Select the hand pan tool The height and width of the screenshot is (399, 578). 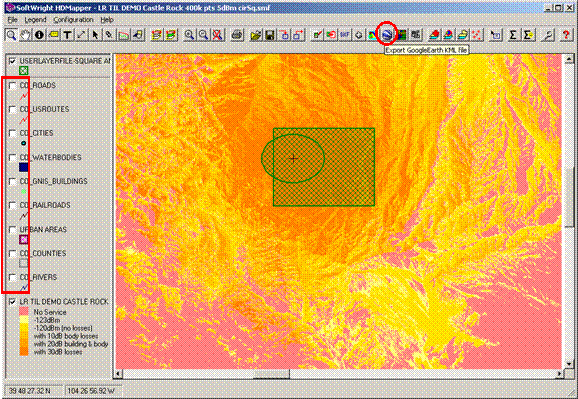coord(25,35)
